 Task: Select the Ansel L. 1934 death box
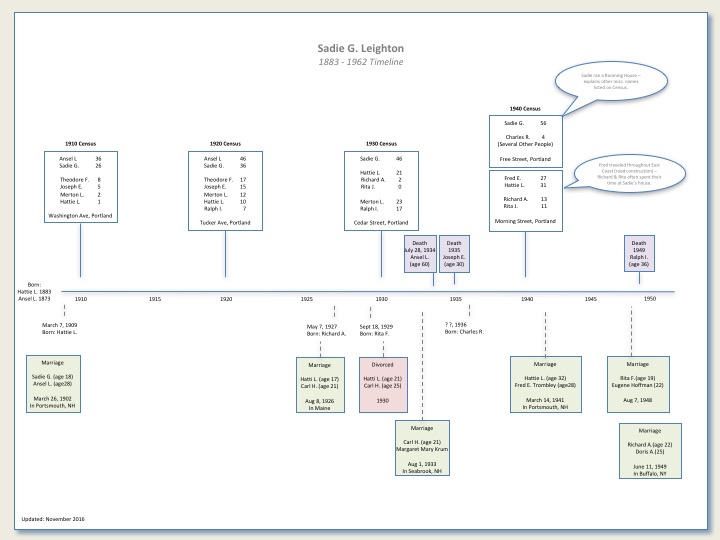419,255
